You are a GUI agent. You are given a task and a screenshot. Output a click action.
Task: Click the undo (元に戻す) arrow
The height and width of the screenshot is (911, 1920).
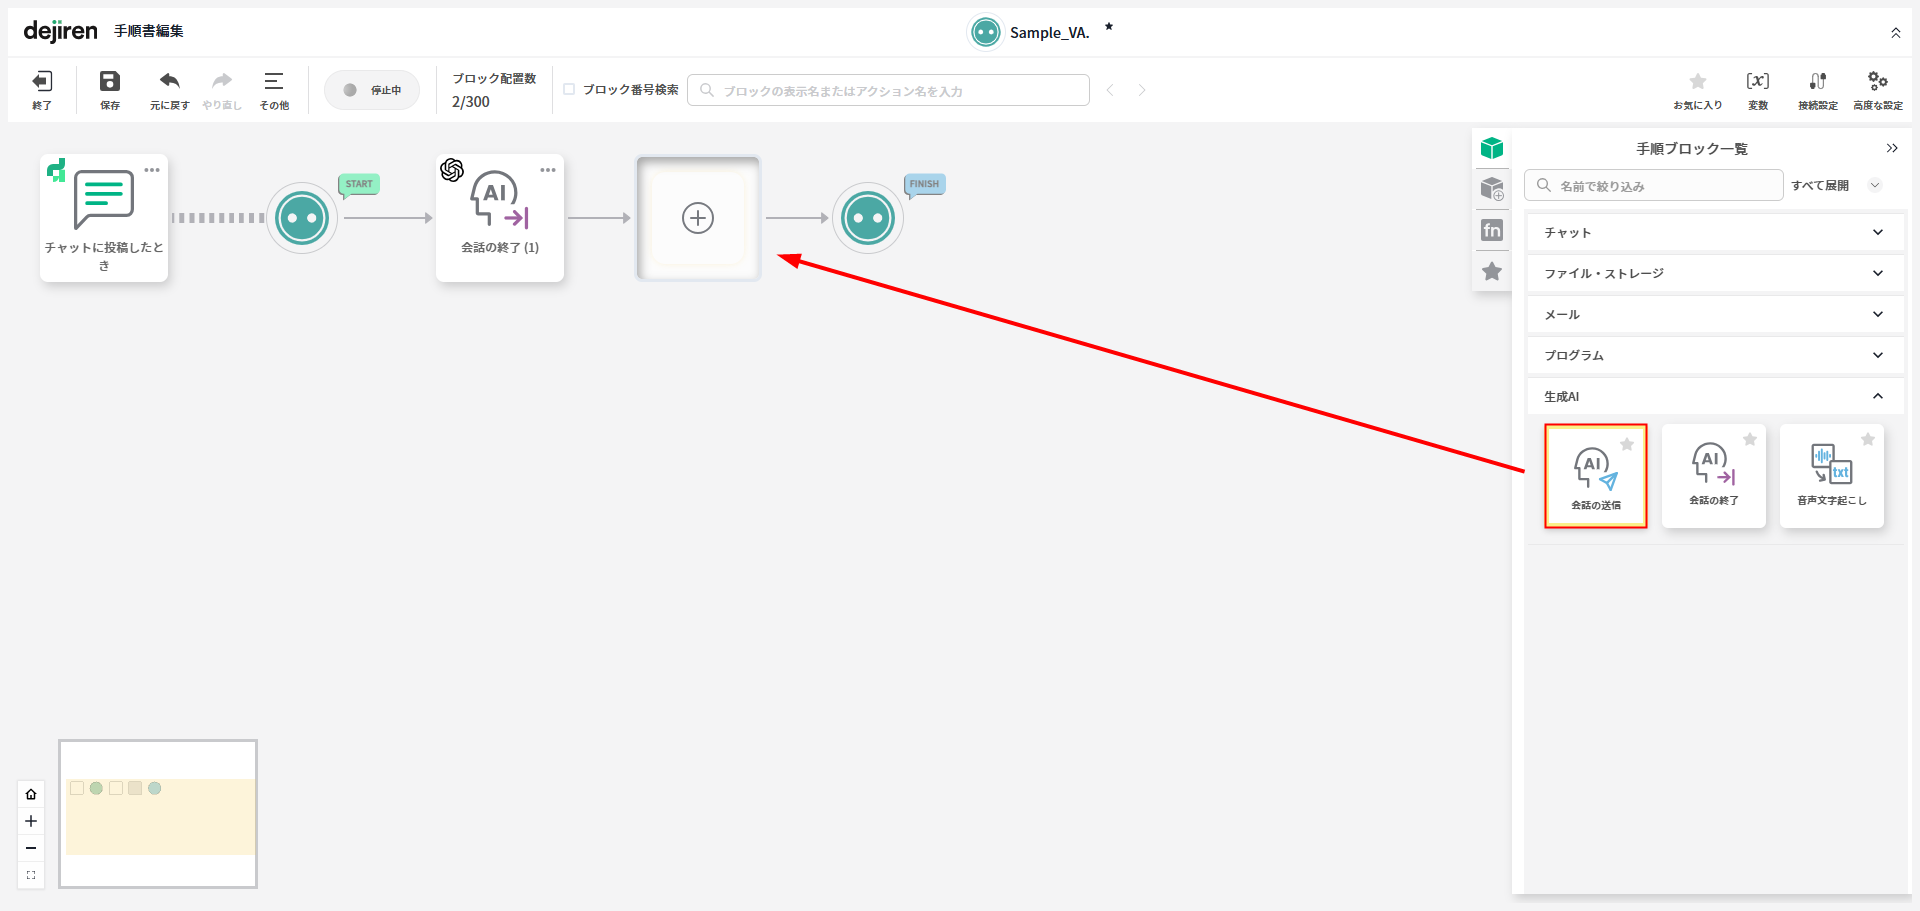click(x=170, y=82)
